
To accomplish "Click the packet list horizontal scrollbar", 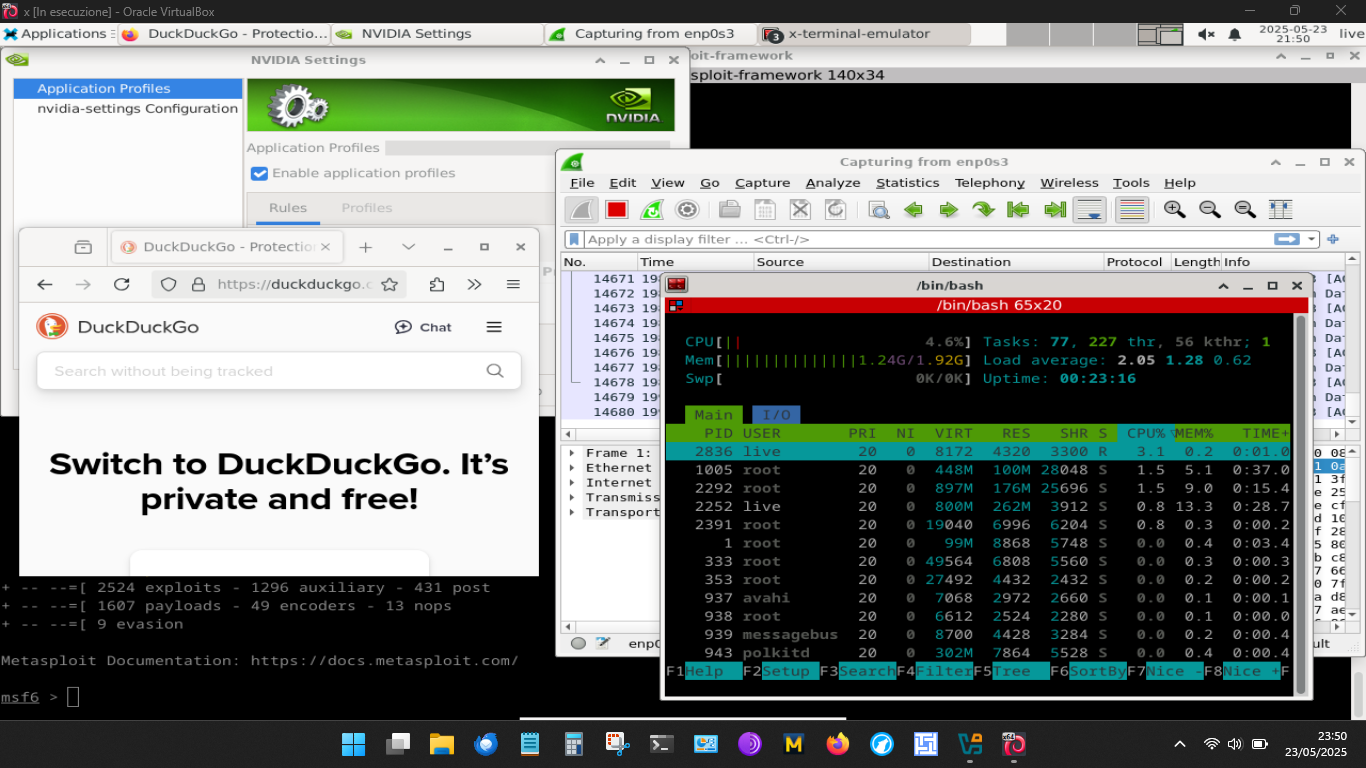I will click(x=950, y=435).
